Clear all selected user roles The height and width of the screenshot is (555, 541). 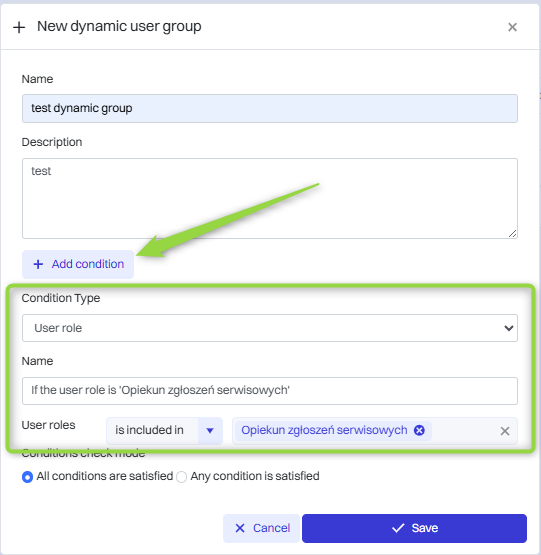pyautogui.click(x=505, y=431)
